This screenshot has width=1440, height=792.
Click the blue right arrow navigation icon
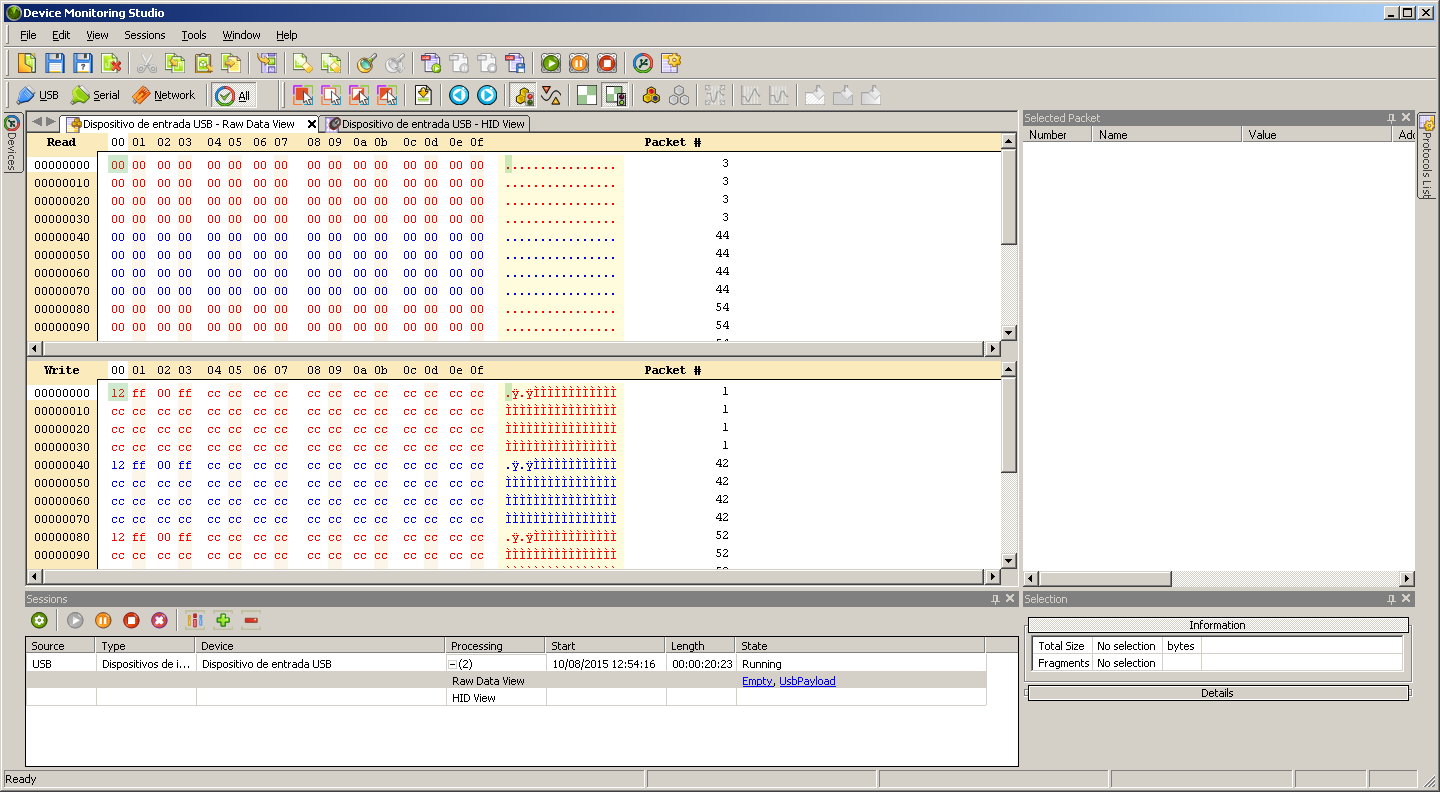487,95
